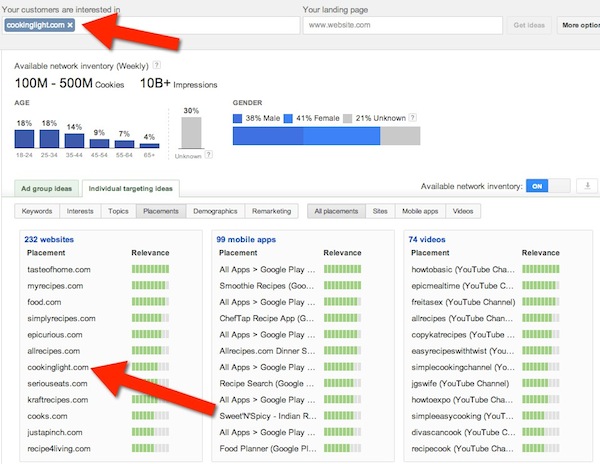Select seriouseats.com placement
Viewport: 600px width, 464px height.
coord(57,383)
